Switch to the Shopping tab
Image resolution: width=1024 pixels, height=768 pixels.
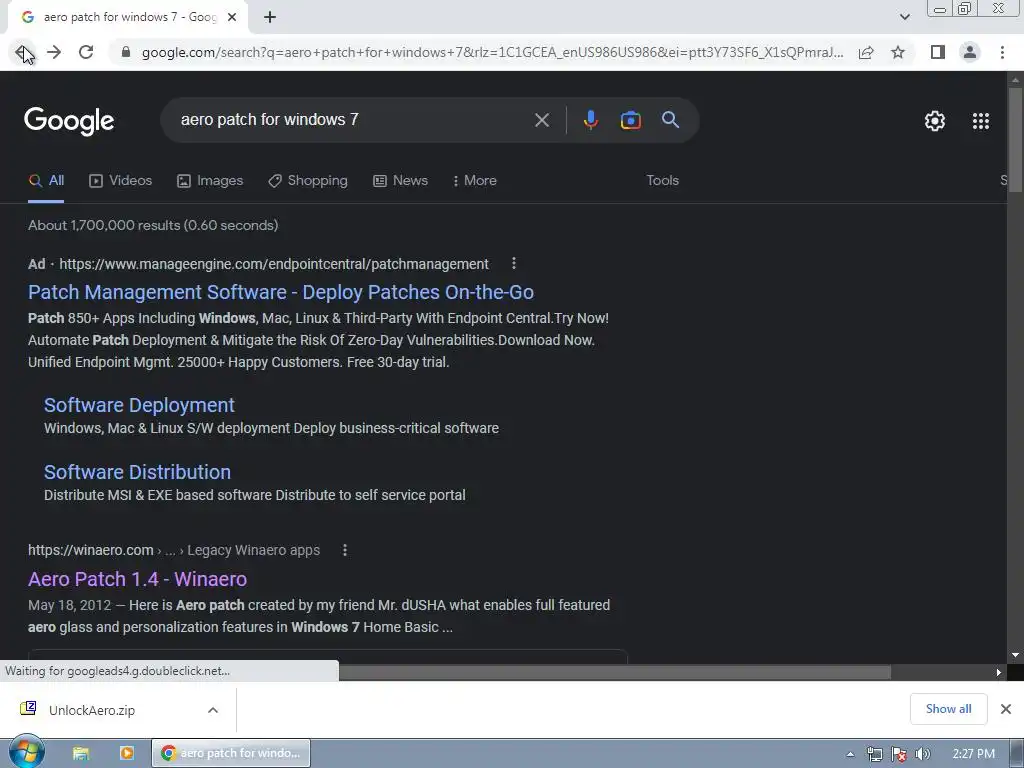pyautogui.click(x=308, y=181)
